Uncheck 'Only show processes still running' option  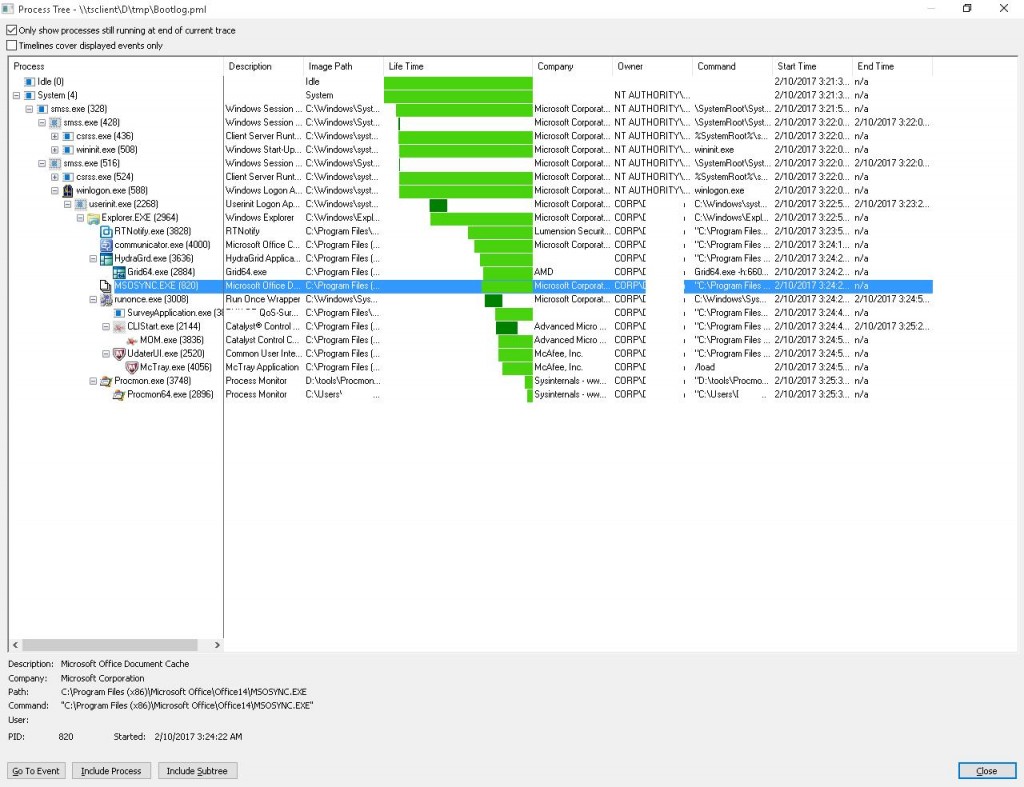click(x=9, y=30)
